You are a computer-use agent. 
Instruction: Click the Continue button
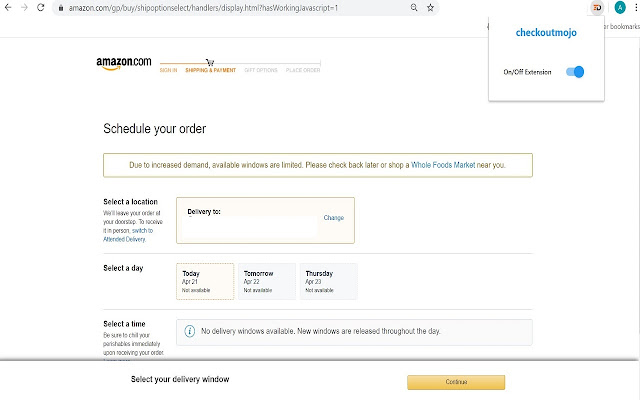coord(456,382)
